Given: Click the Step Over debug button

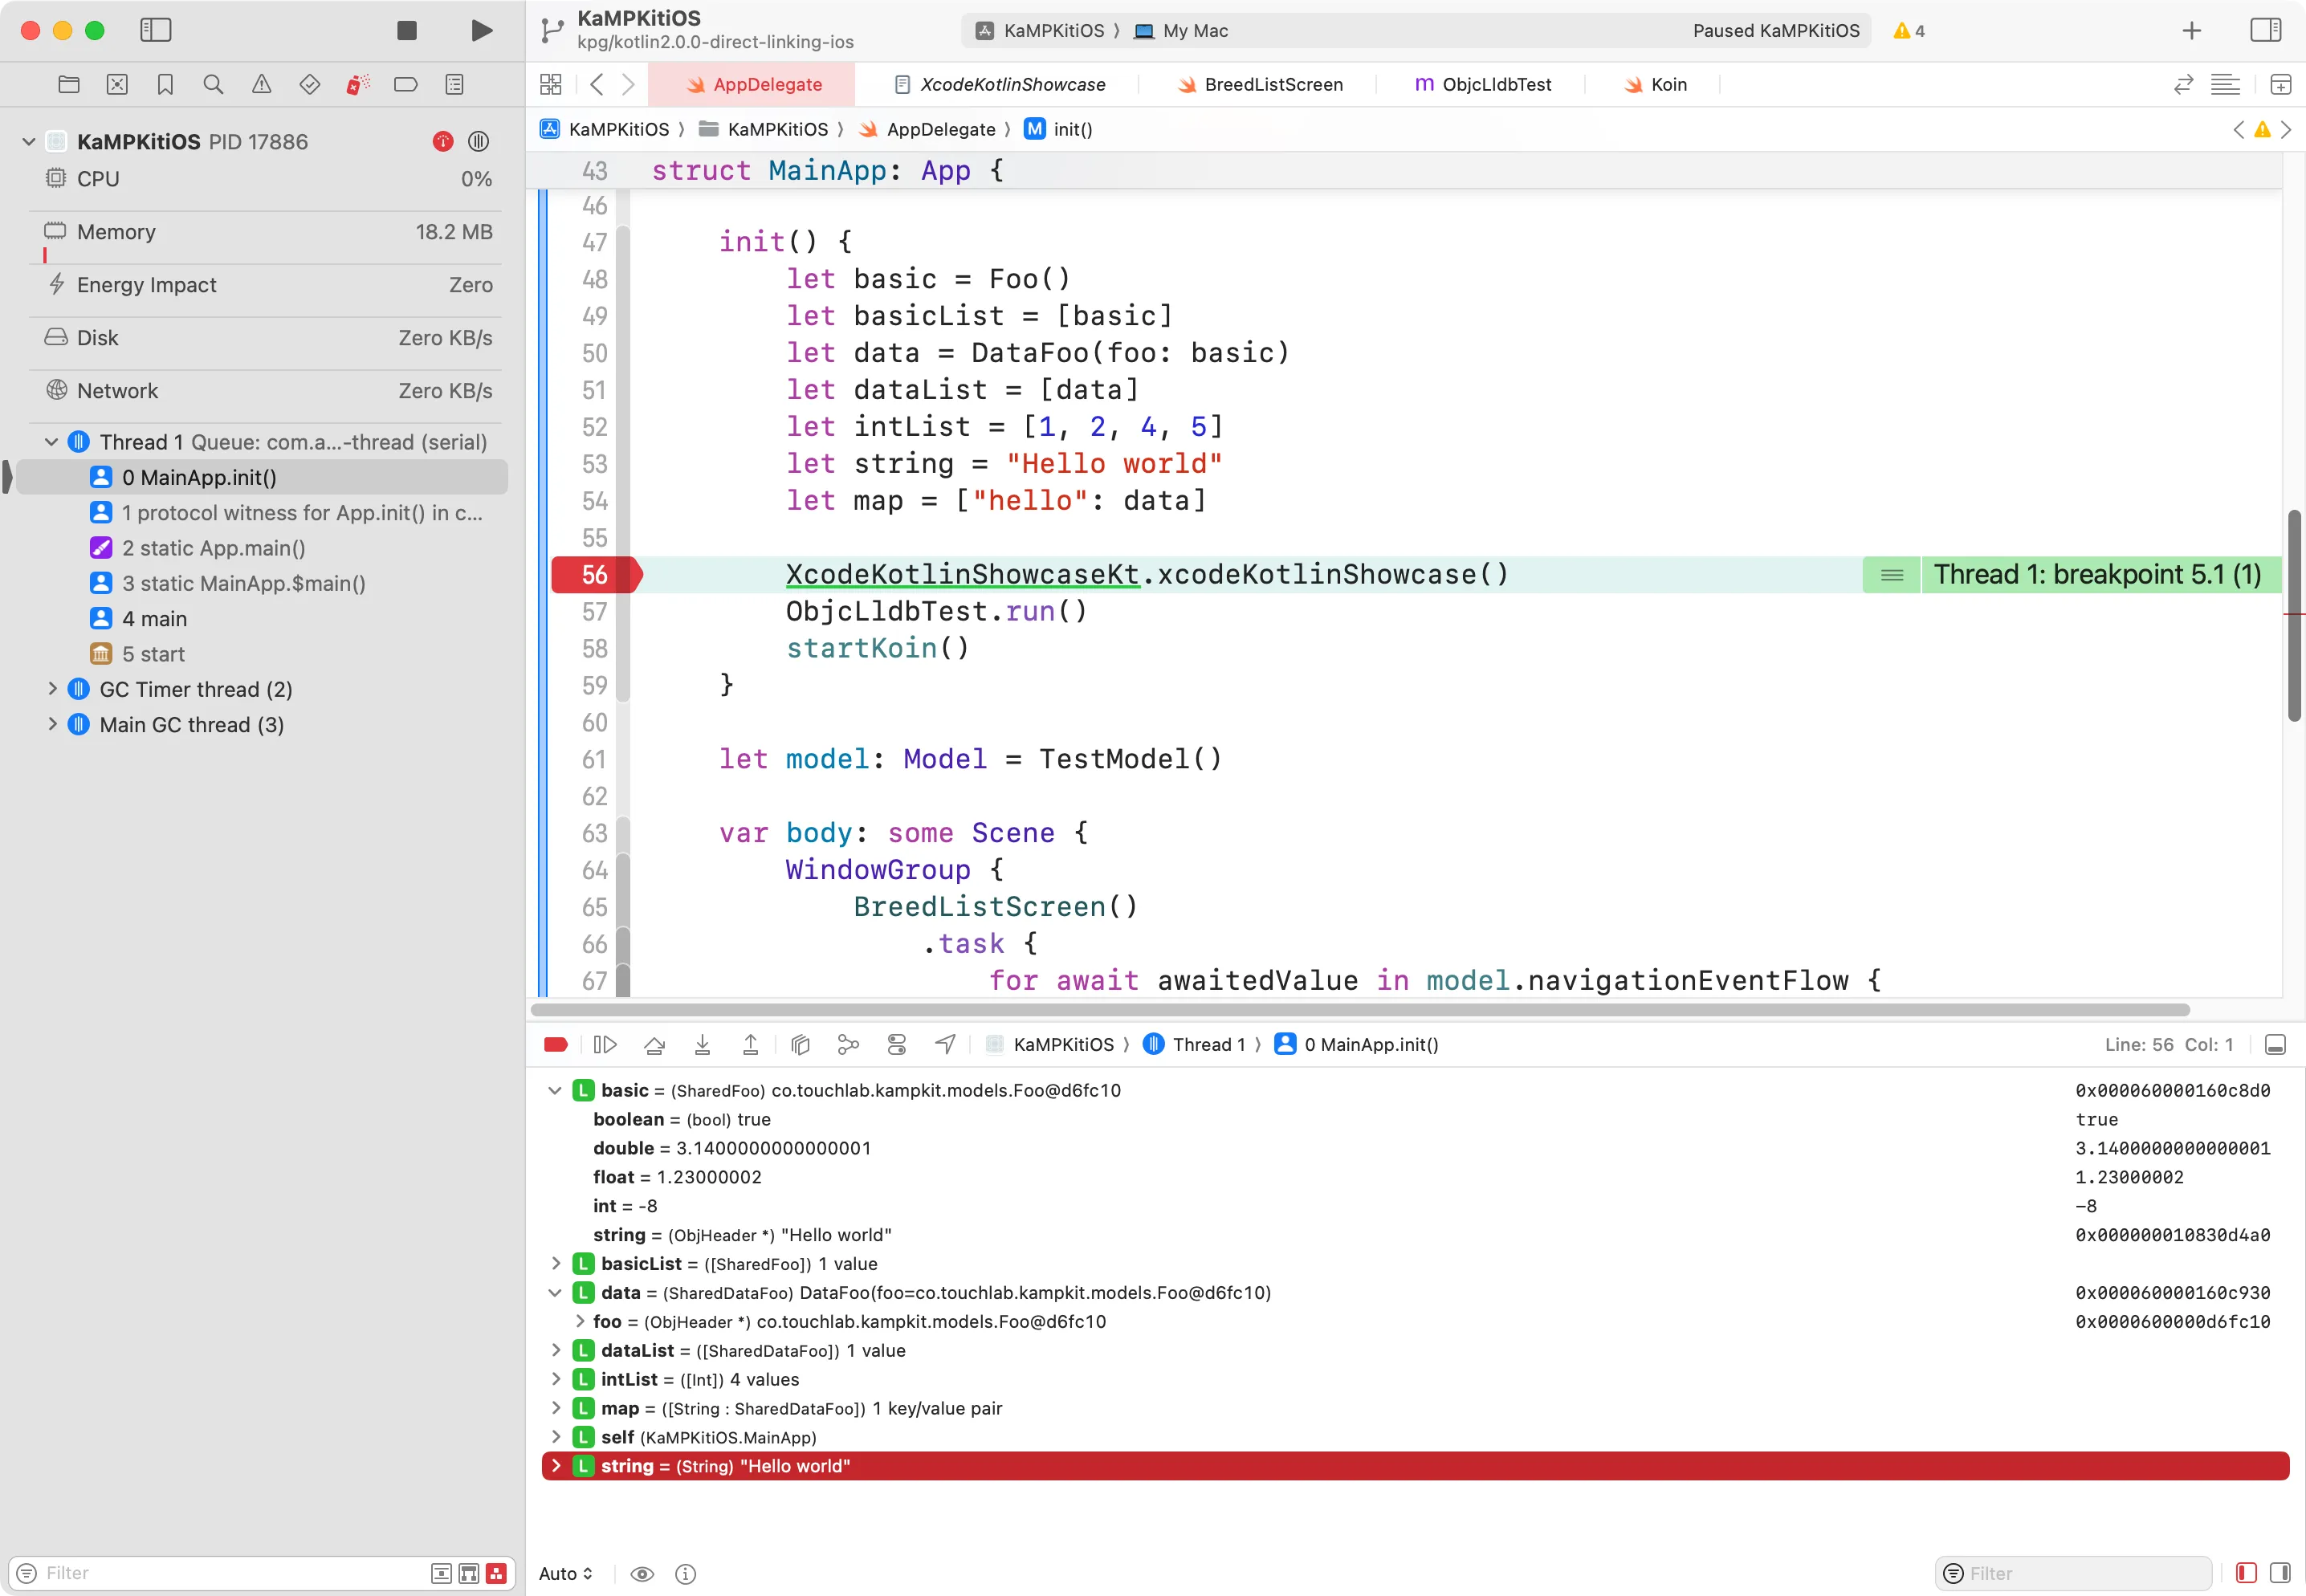Looking at the screenshot, I should (x=654, y=1044).
